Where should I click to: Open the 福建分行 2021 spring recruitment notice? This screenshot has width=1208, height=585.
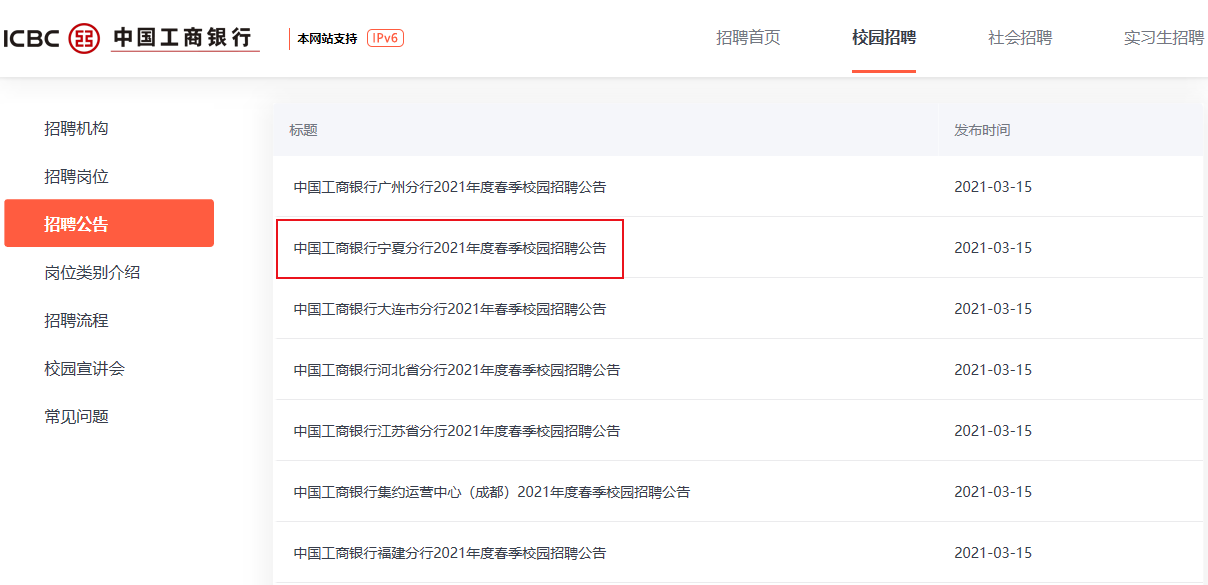pyautogui.click(x=450, y=553)
